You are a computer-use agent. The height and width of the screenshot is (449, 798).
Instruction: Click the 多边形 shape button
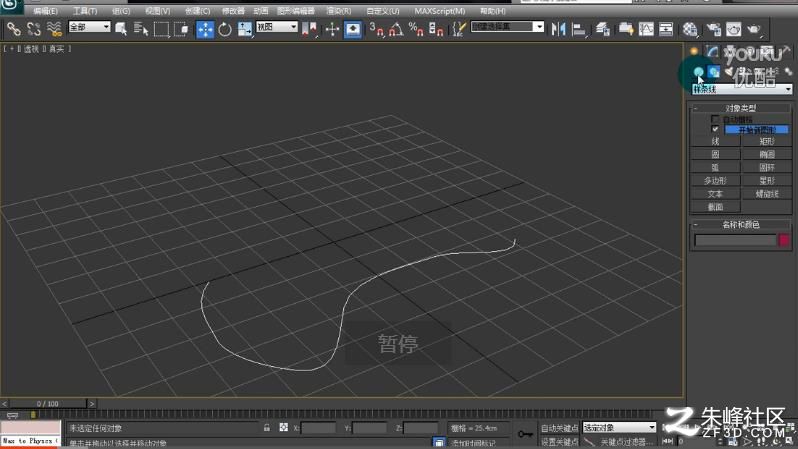coord(716,181)
